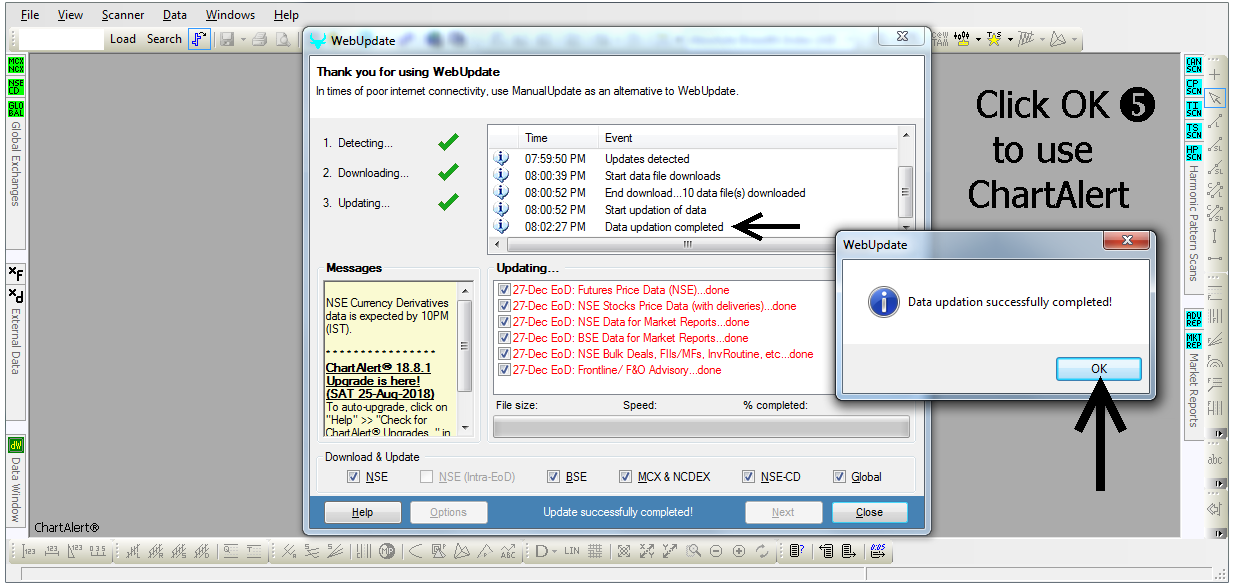Click the NSE CD exchange icon
Viewport: 1235px width, 585px height.
(x=16, y=86)
